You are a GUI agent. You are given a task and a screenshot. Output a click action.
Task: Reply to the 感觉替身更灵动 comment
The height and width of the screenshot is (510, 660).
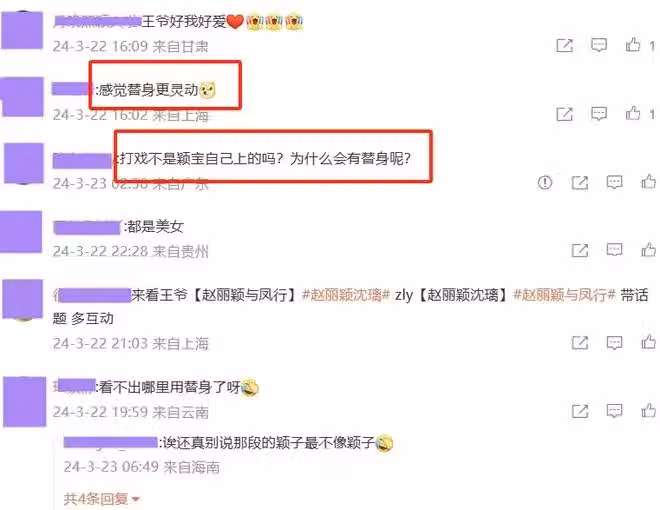[x=599, y=113]
